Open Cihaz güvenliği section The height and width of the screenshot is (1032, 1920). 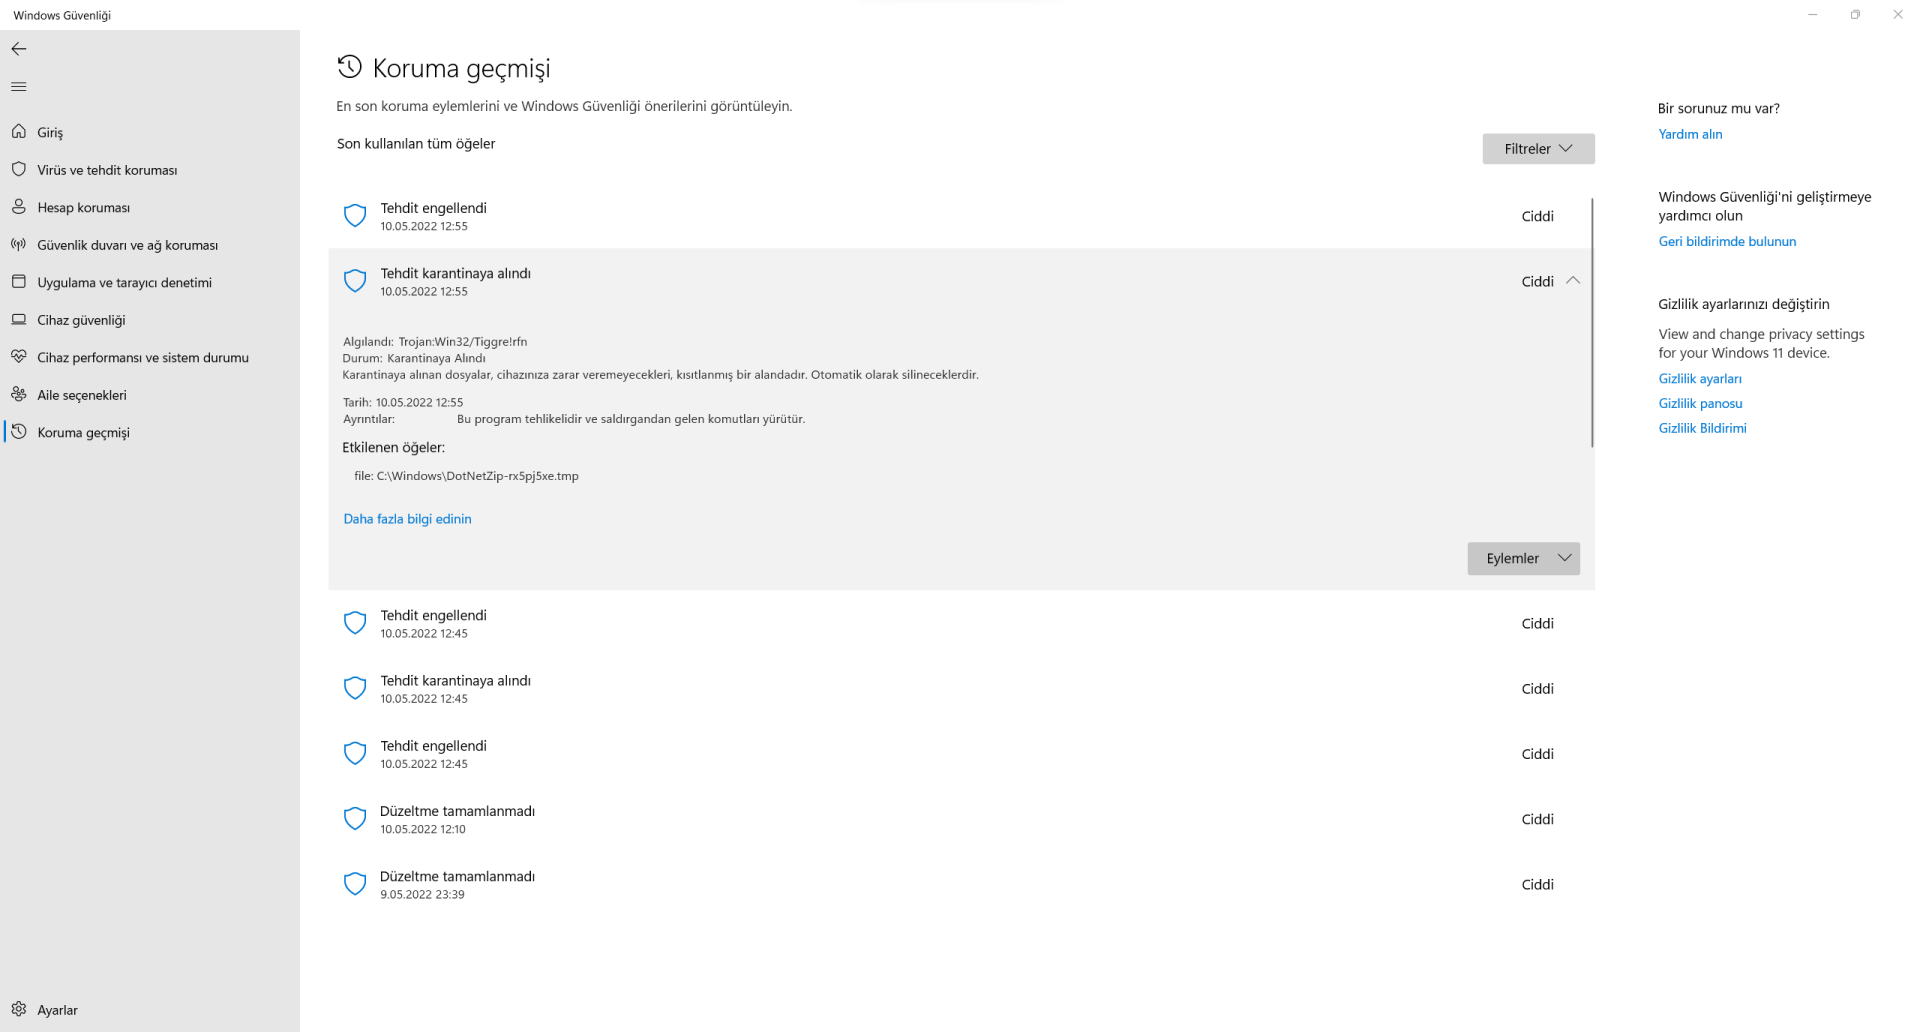click(x=150, y=320)
